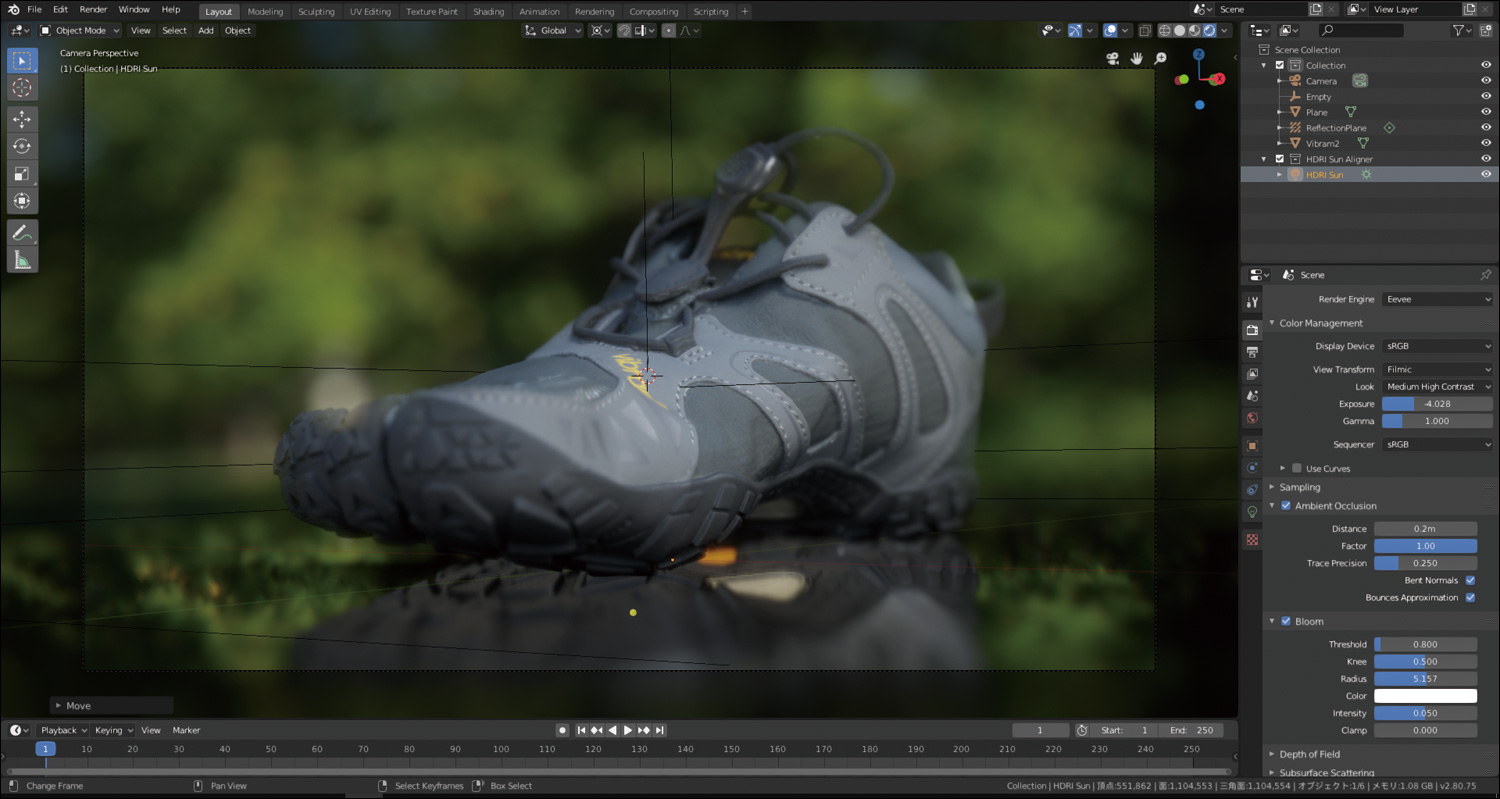Switch to the Shading workspace tab
This screenshot has height=799, width=1500.
click(x=488, y=12)
